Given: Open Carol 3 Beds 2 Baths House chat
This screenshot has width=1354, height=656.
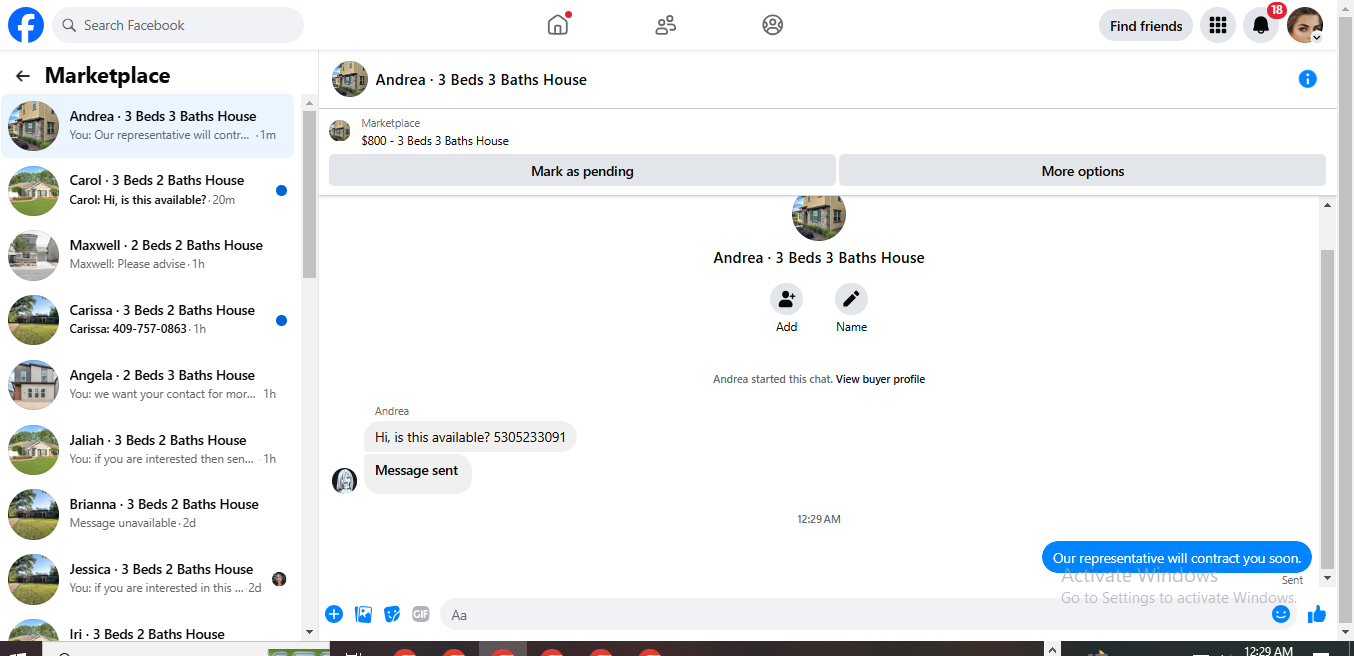Looking at the screenshot, I should [148, 190].
